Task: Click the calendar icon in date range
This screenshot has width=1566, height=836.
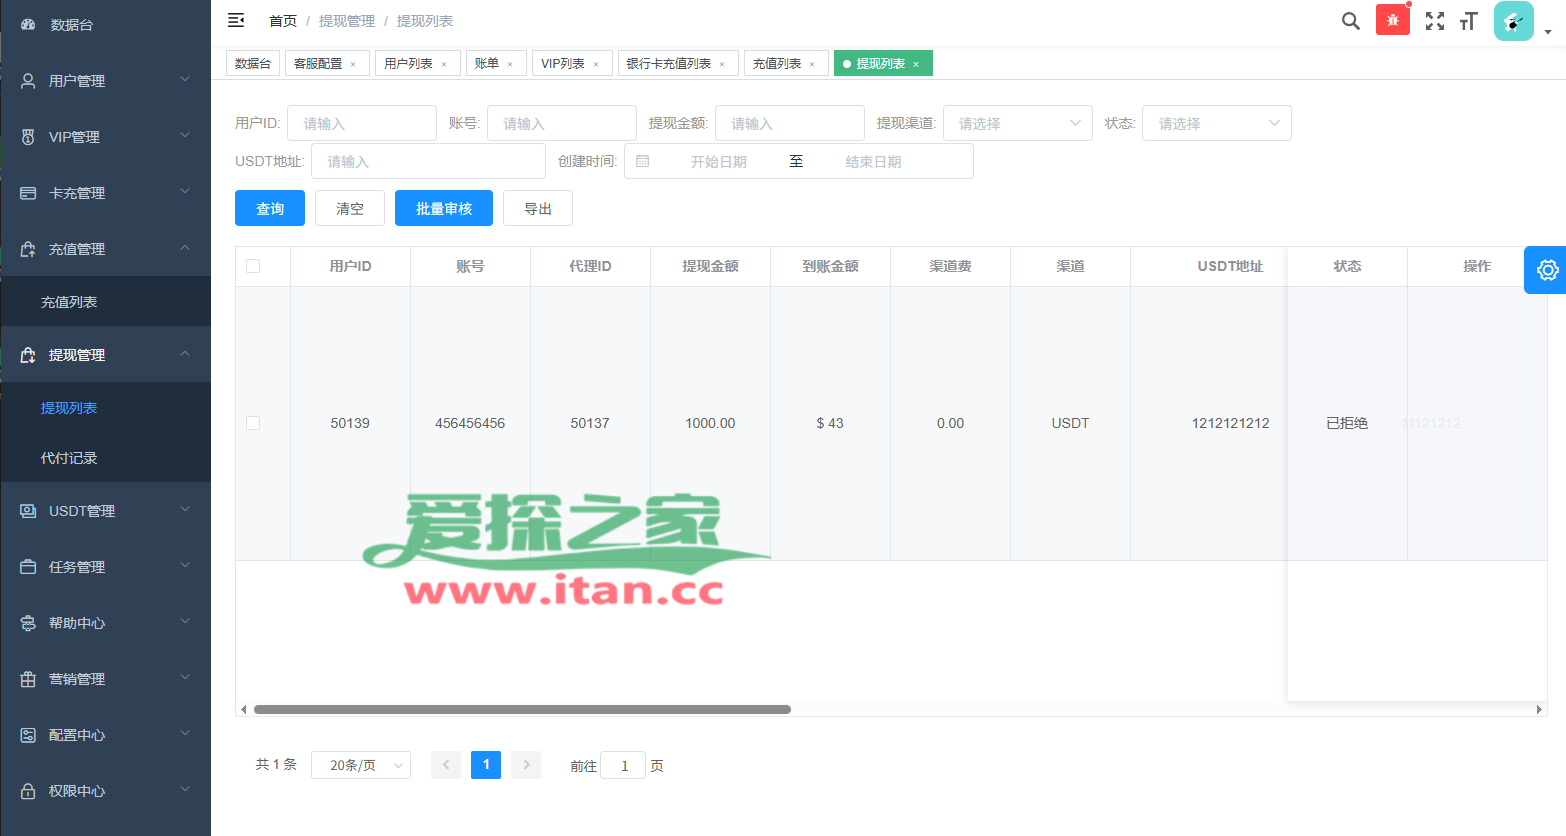Action: point(643,161)
